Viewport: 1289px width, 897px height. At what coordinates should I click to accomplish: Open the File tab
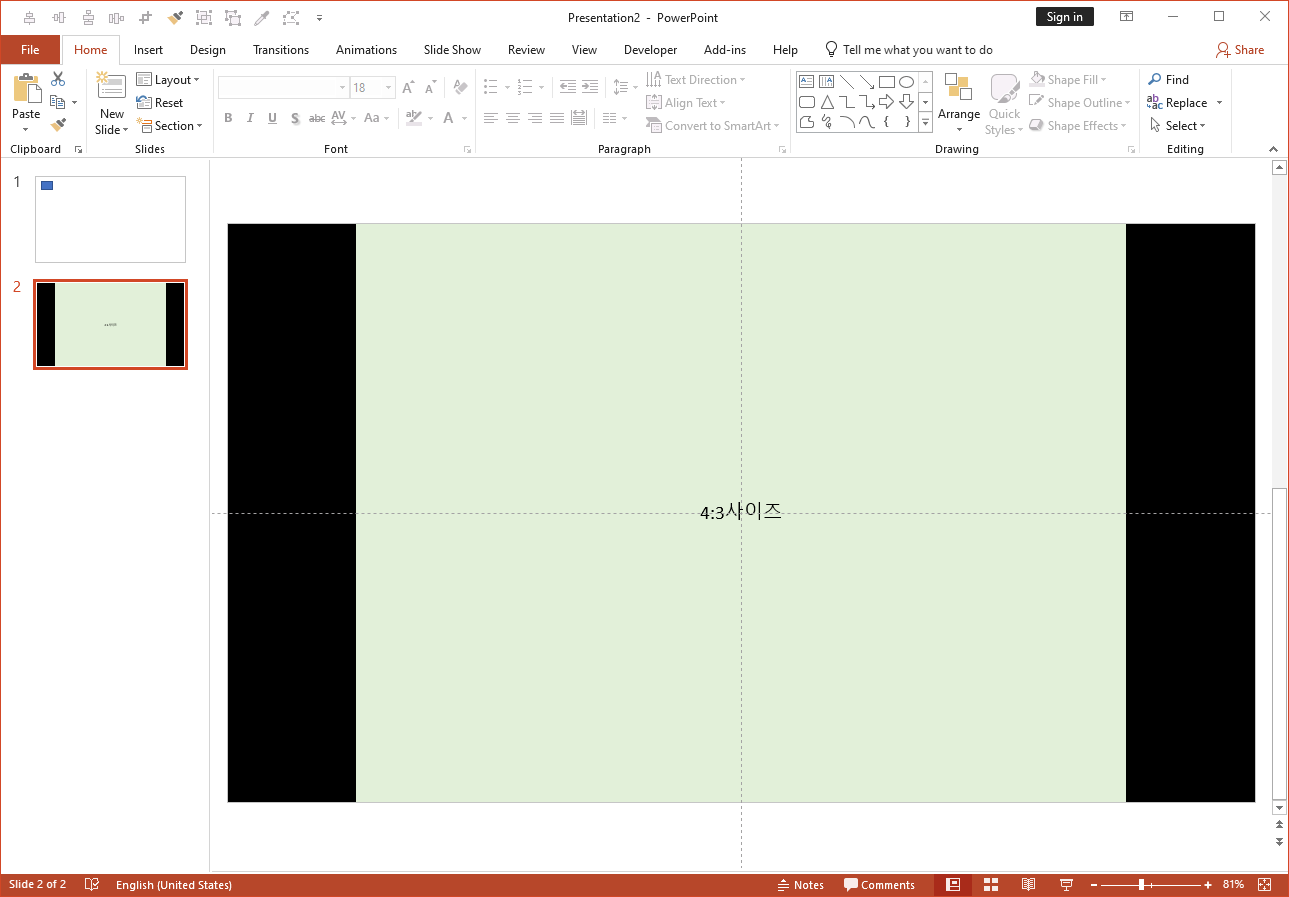30,49
